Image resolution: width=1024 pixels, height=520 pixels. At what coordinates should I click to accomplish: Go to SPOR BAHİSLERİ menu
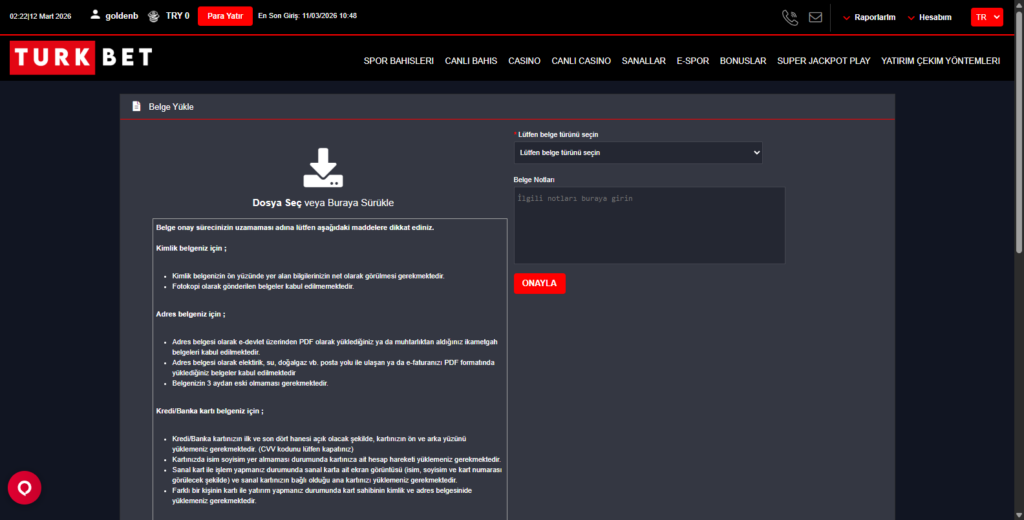pos(398,61)
